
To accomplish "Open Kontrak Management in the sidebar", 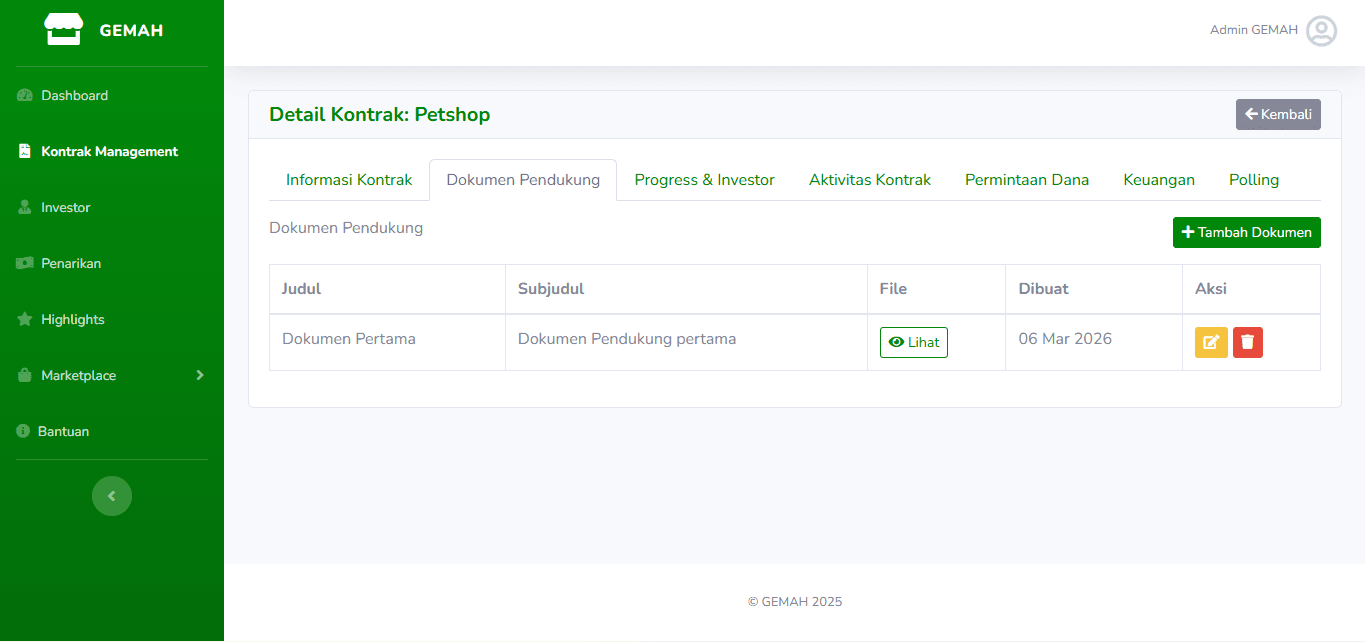I will [x=109, y=152].
